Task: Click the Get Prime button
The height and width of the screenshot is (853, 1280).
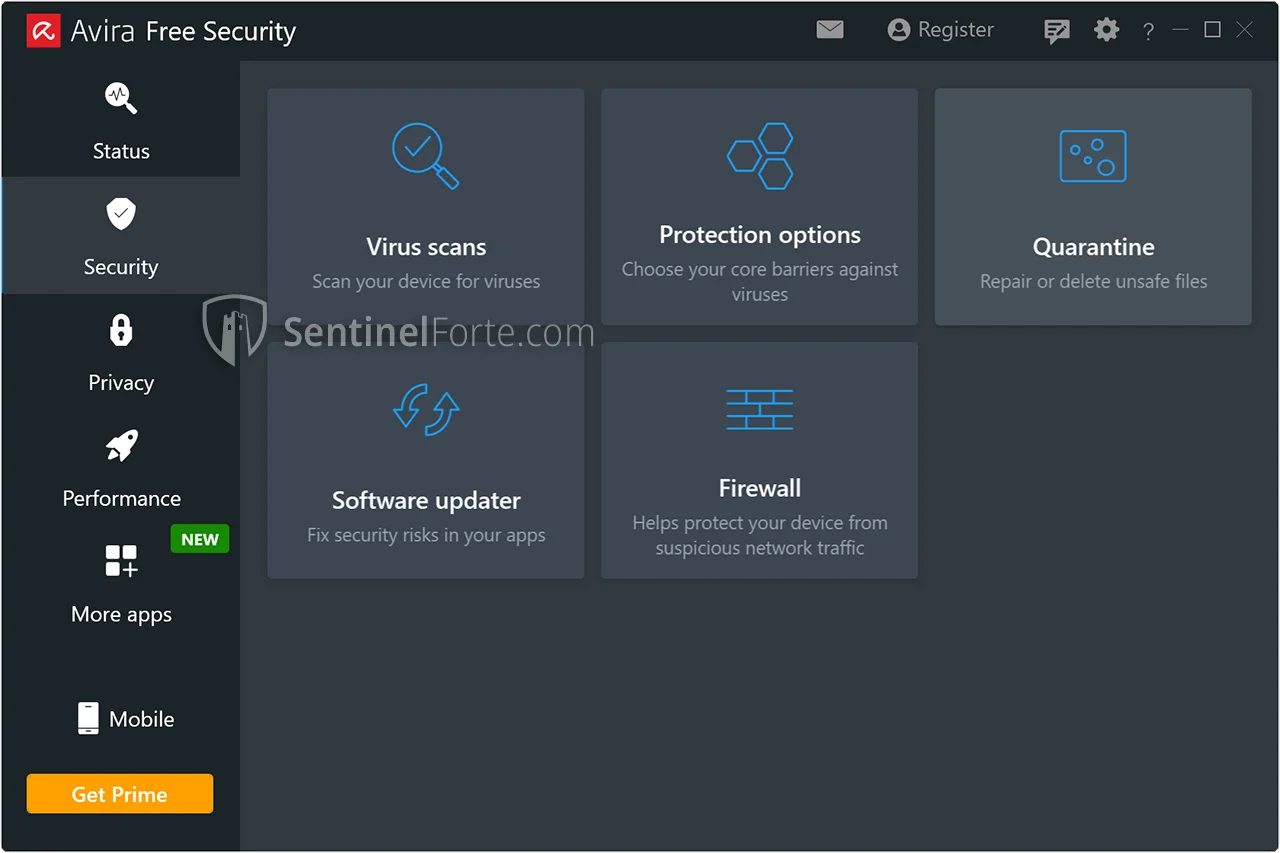Action: pos(120,794)
